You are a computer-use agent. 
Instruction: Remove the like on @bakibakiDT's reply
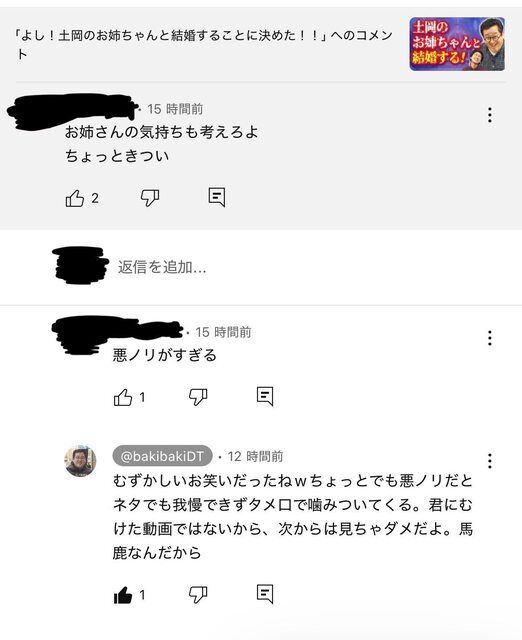click(x=123, y=595)
